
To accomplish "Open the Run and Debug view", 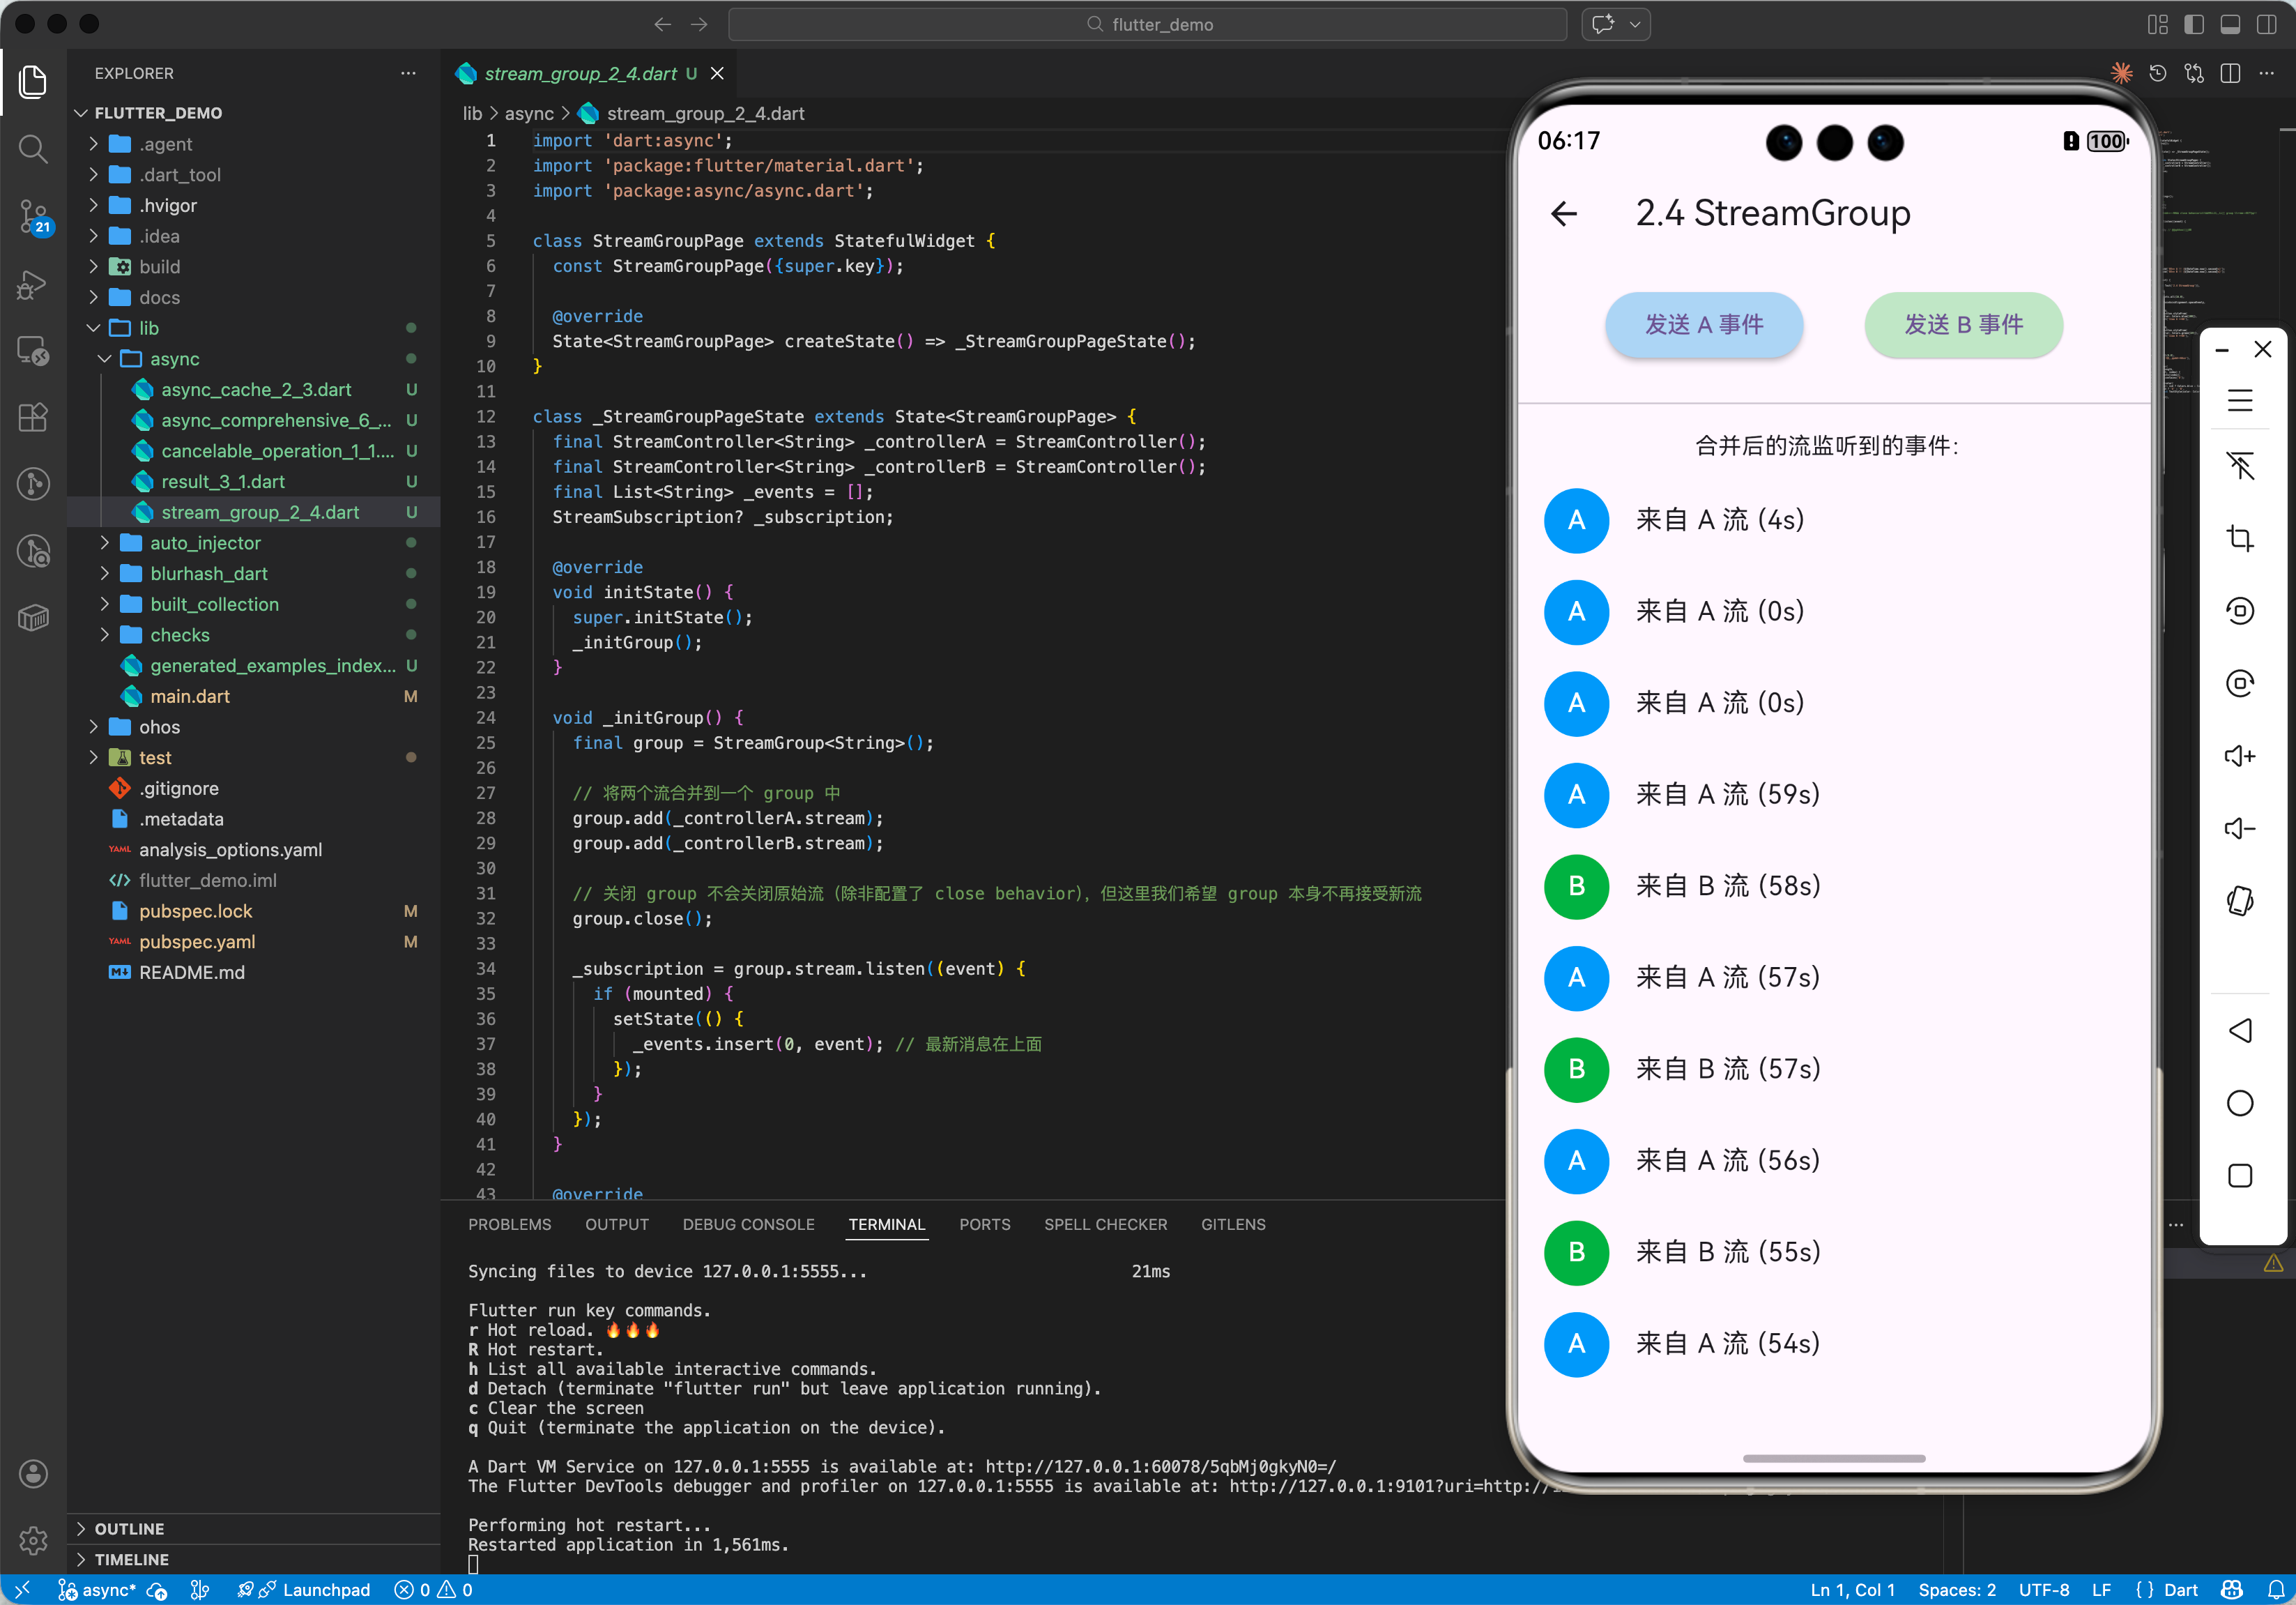I will [33, 285].
